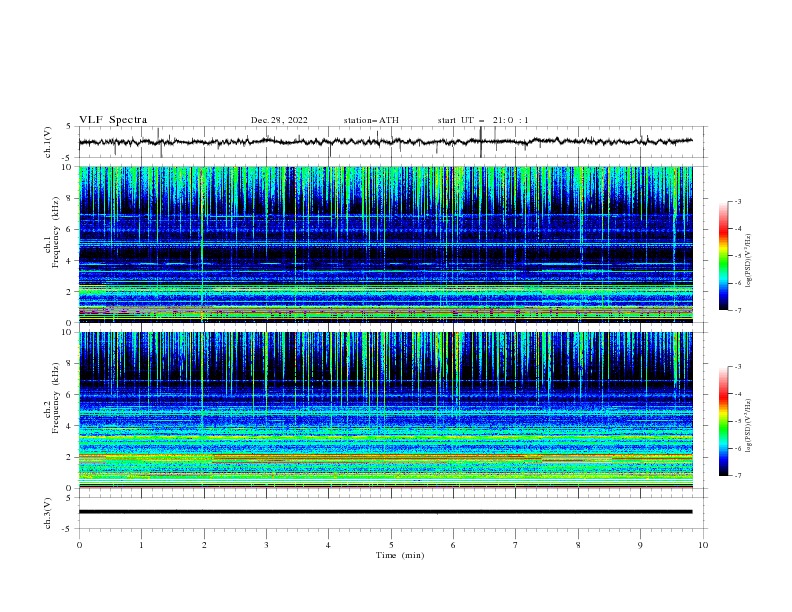Click the '-3' tick on the upper color bar
This screenshot has height=612, width=792.
coord(737,201)
